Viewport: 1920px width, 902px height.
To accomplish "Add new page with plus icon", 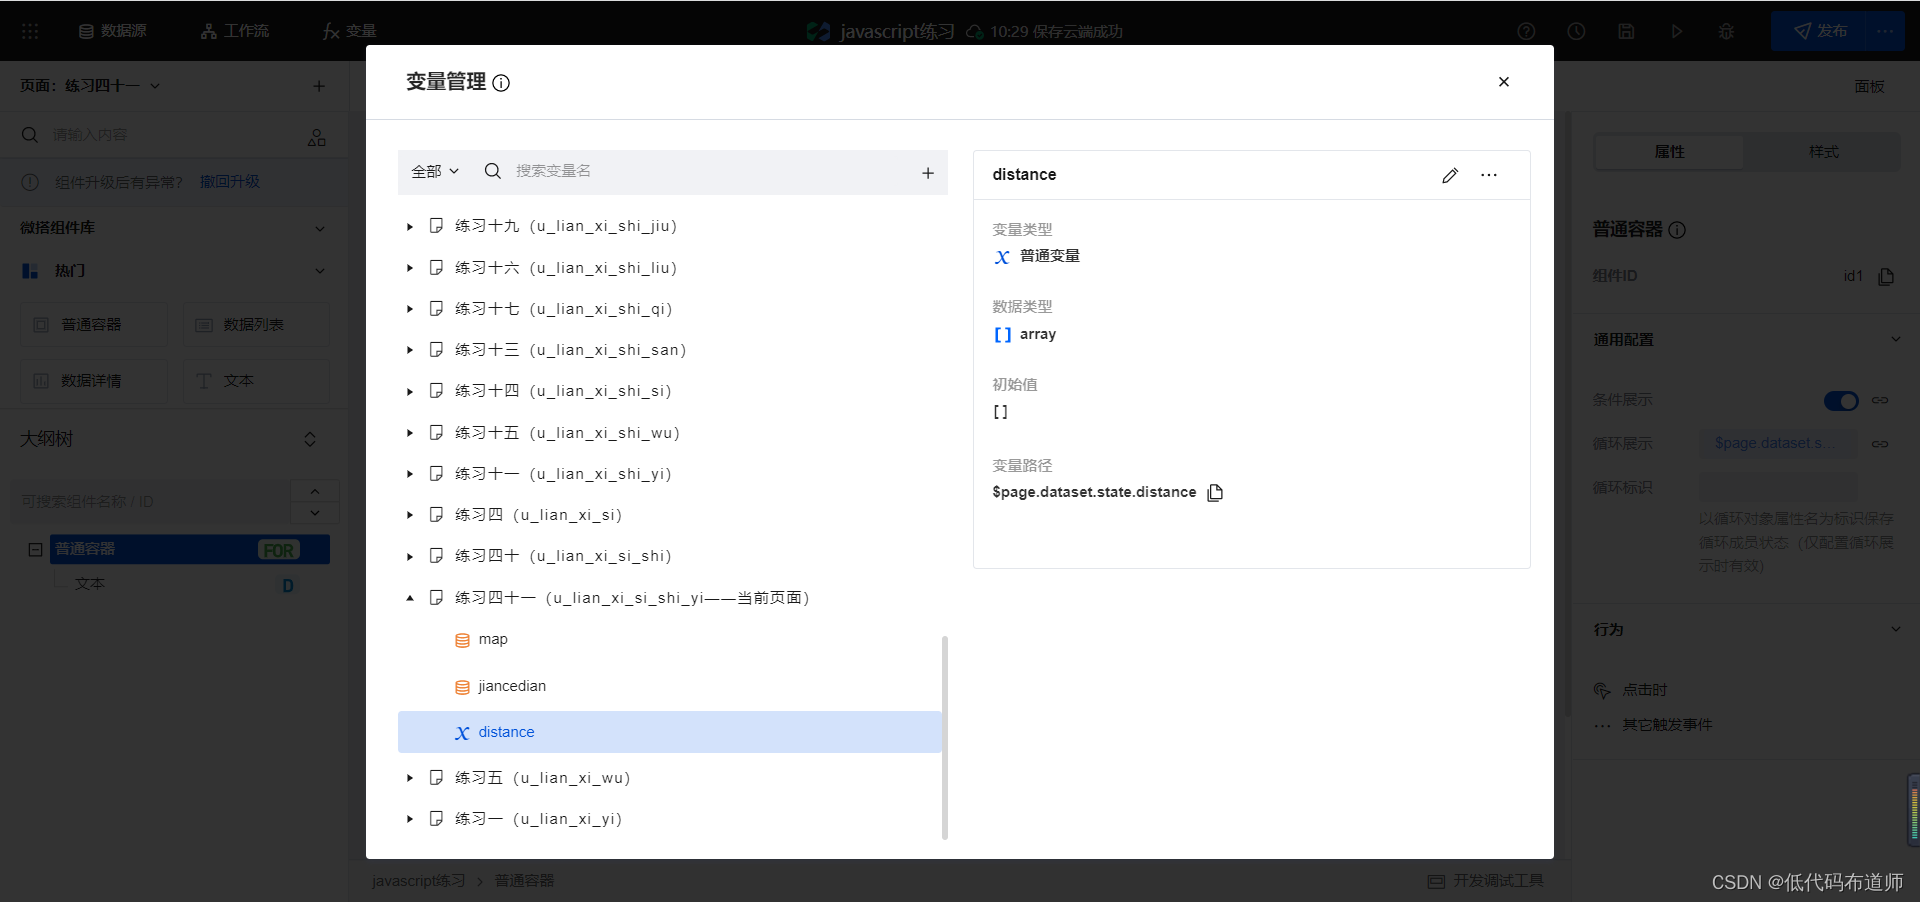I will pyautogui.click(x=319, y=86).
